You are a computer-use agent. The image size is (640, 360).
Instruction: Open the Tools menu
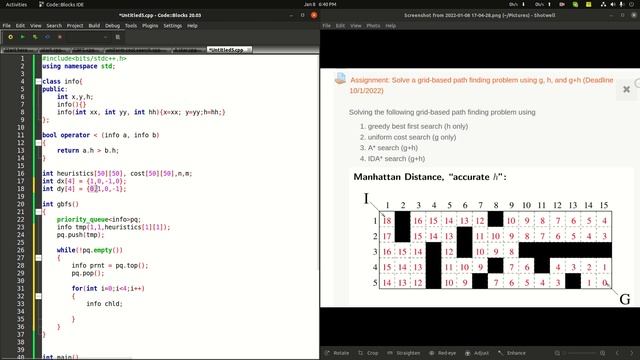(x=131, y=26)
